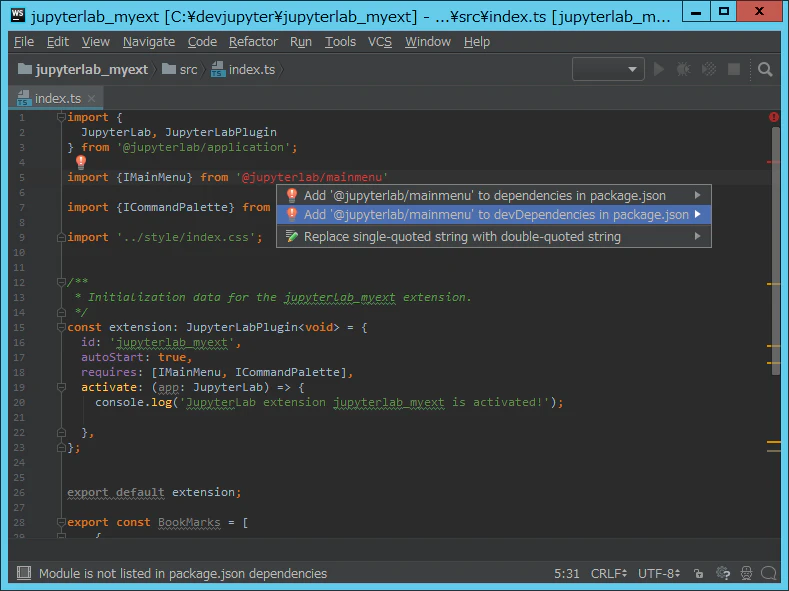Click '@jupyterlab/application' string on line 3

pos(206,147)
